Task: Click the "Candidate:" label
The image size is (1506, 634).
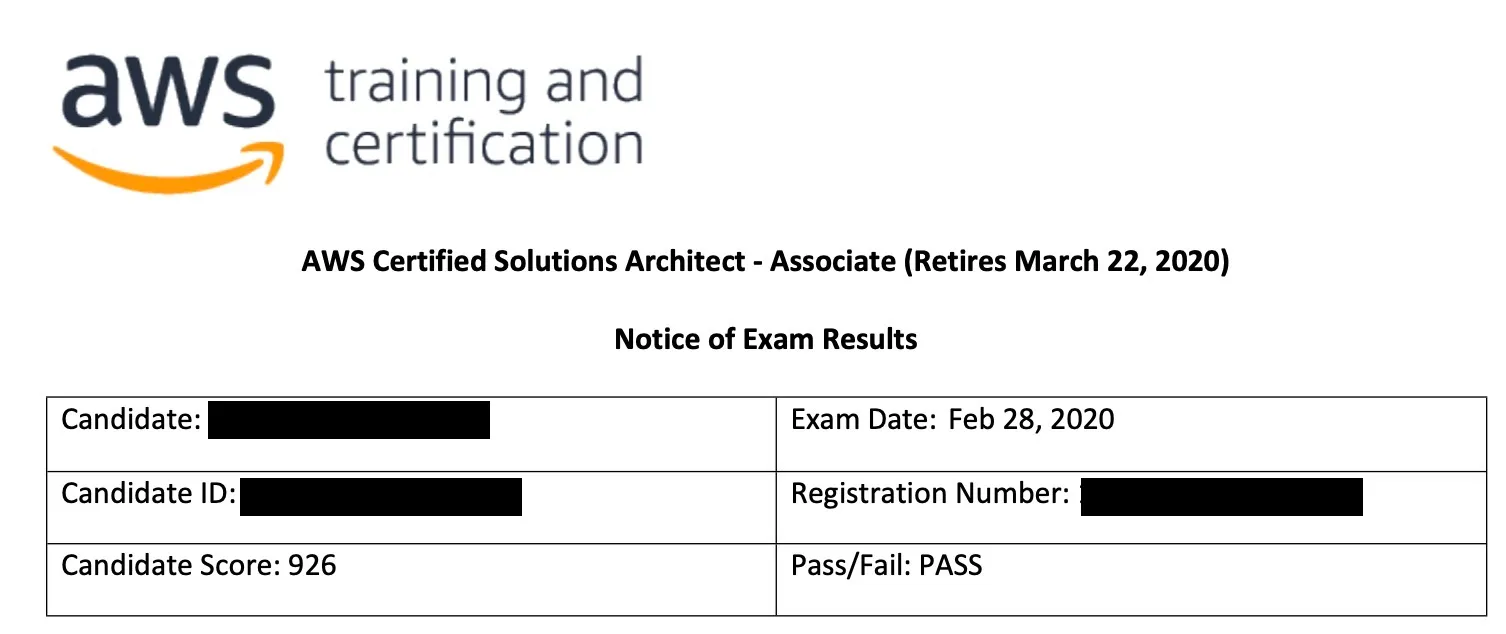Action: (x=132, y=419)
